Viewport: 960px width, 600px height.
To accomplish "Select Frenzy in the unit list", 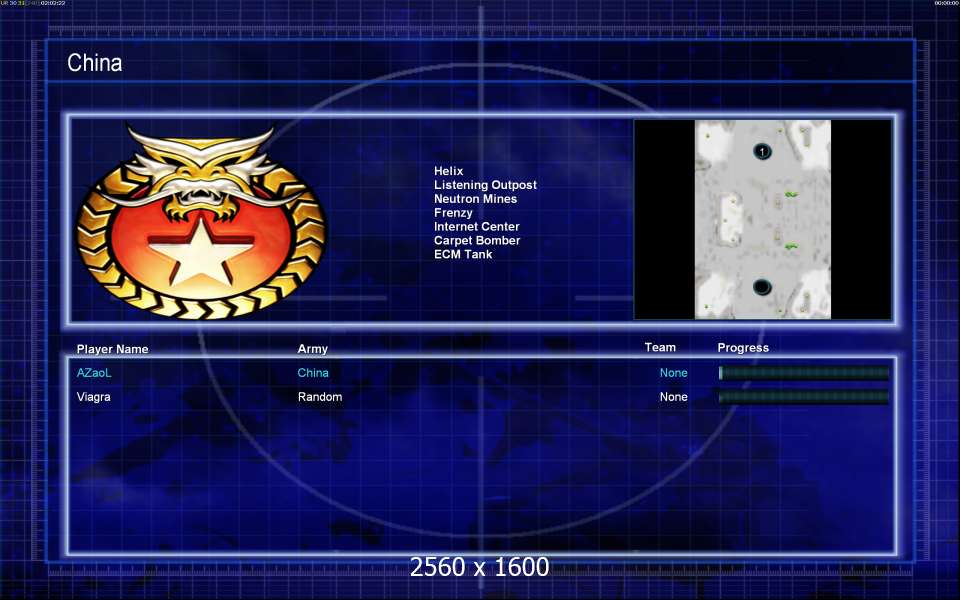I will (453, 213).
